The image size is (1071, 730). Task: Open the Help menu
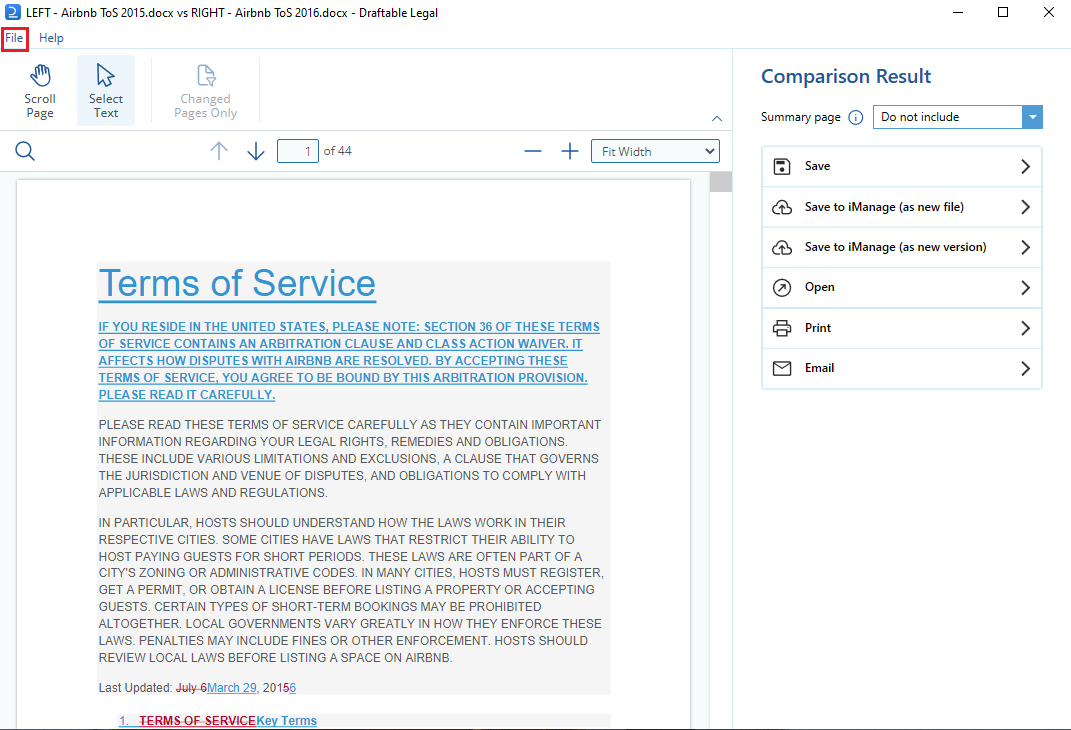point(51,38)
